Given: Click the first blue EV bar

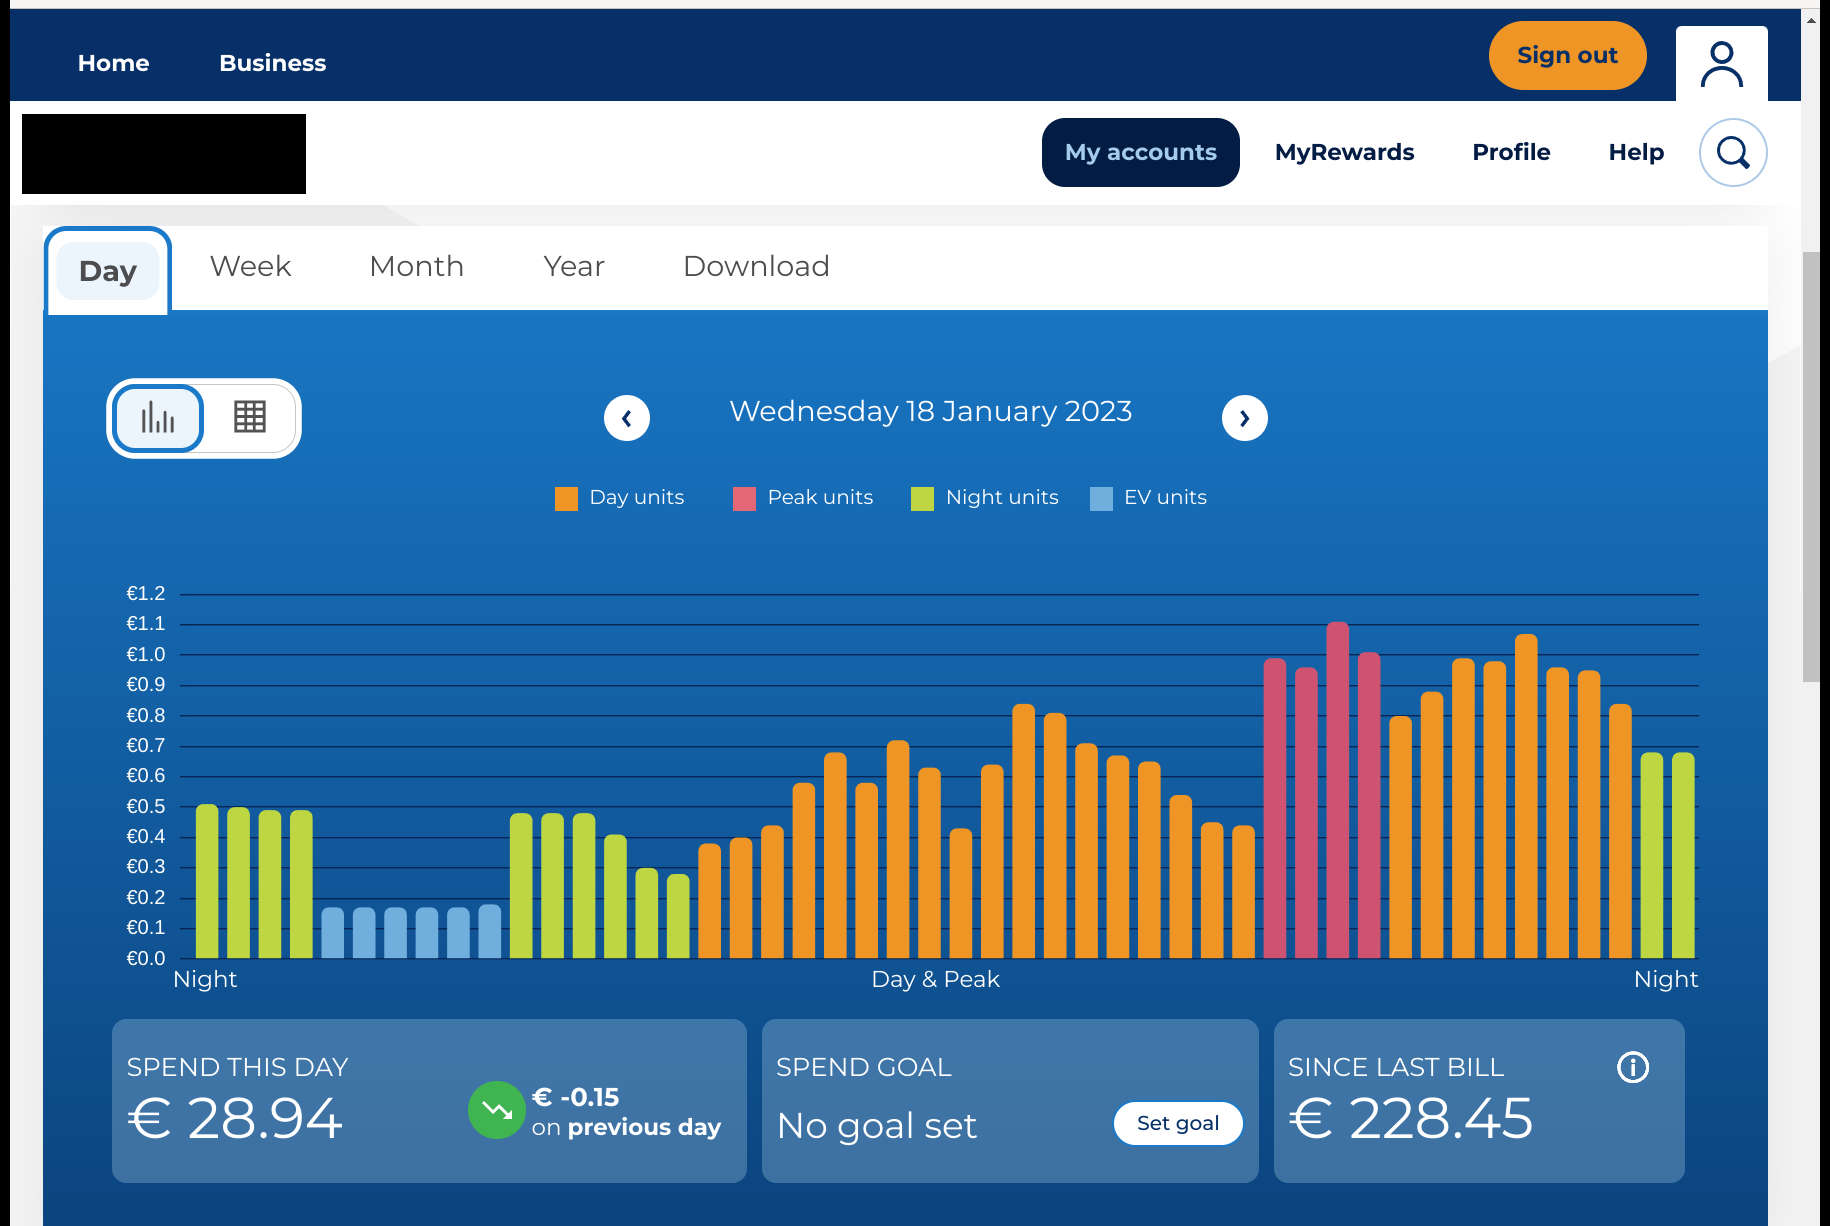Looking at the screenshot, I should coord(333,933).
